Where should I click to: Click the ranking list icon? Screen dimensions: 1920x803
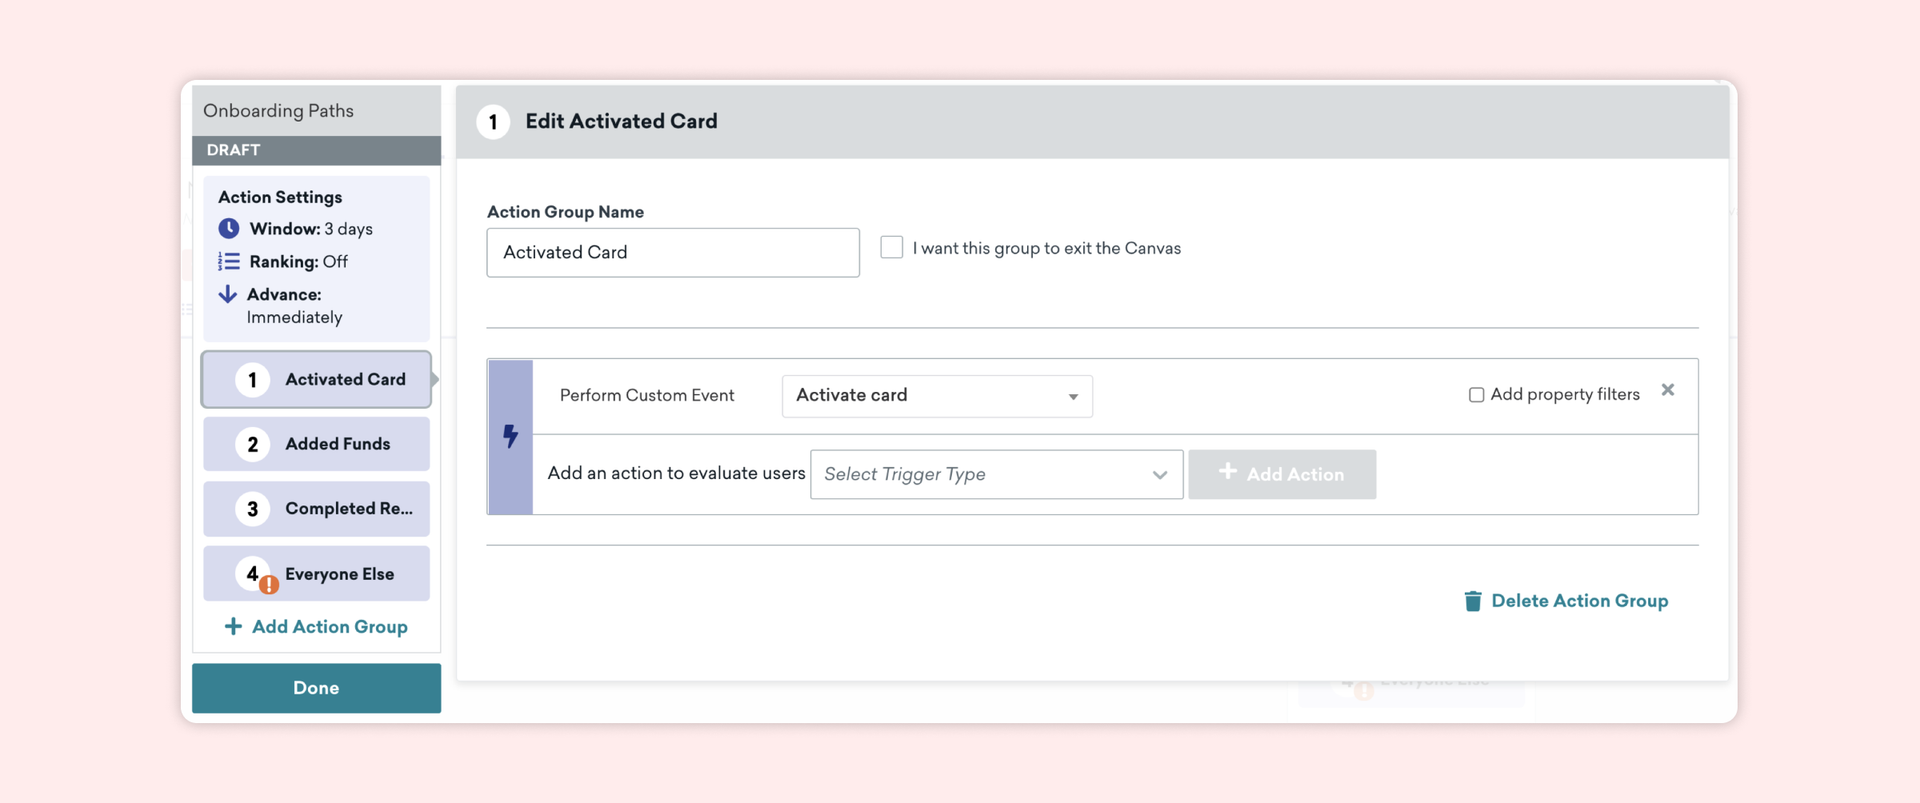pos(229,261)
